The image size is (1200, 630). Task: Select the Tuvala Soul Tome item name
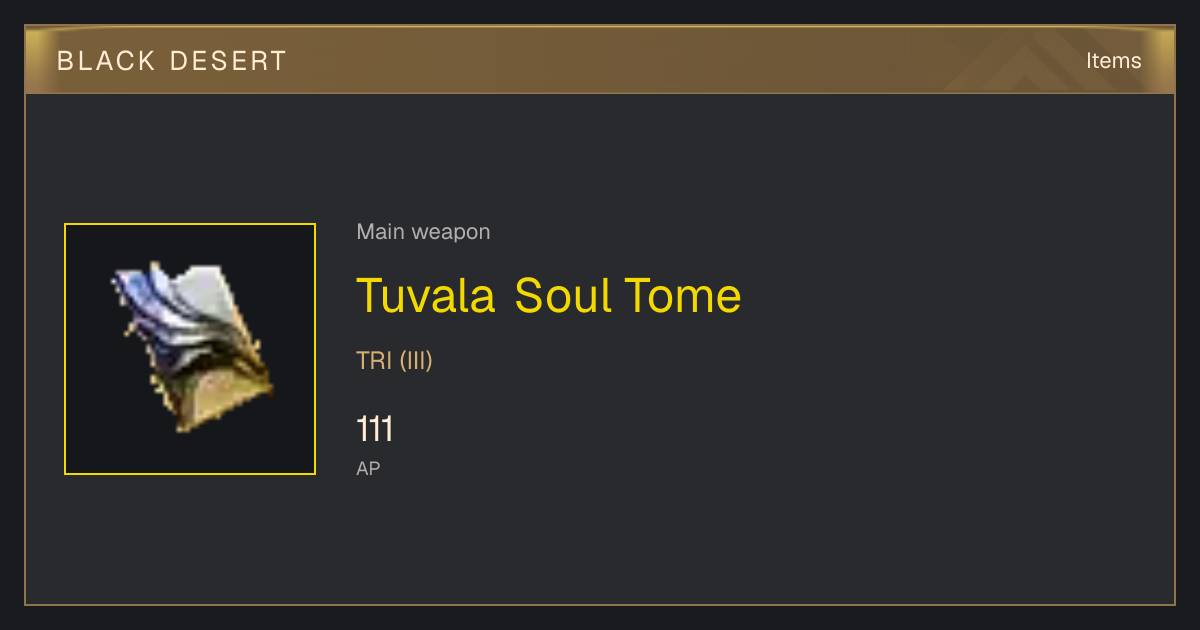549,295
